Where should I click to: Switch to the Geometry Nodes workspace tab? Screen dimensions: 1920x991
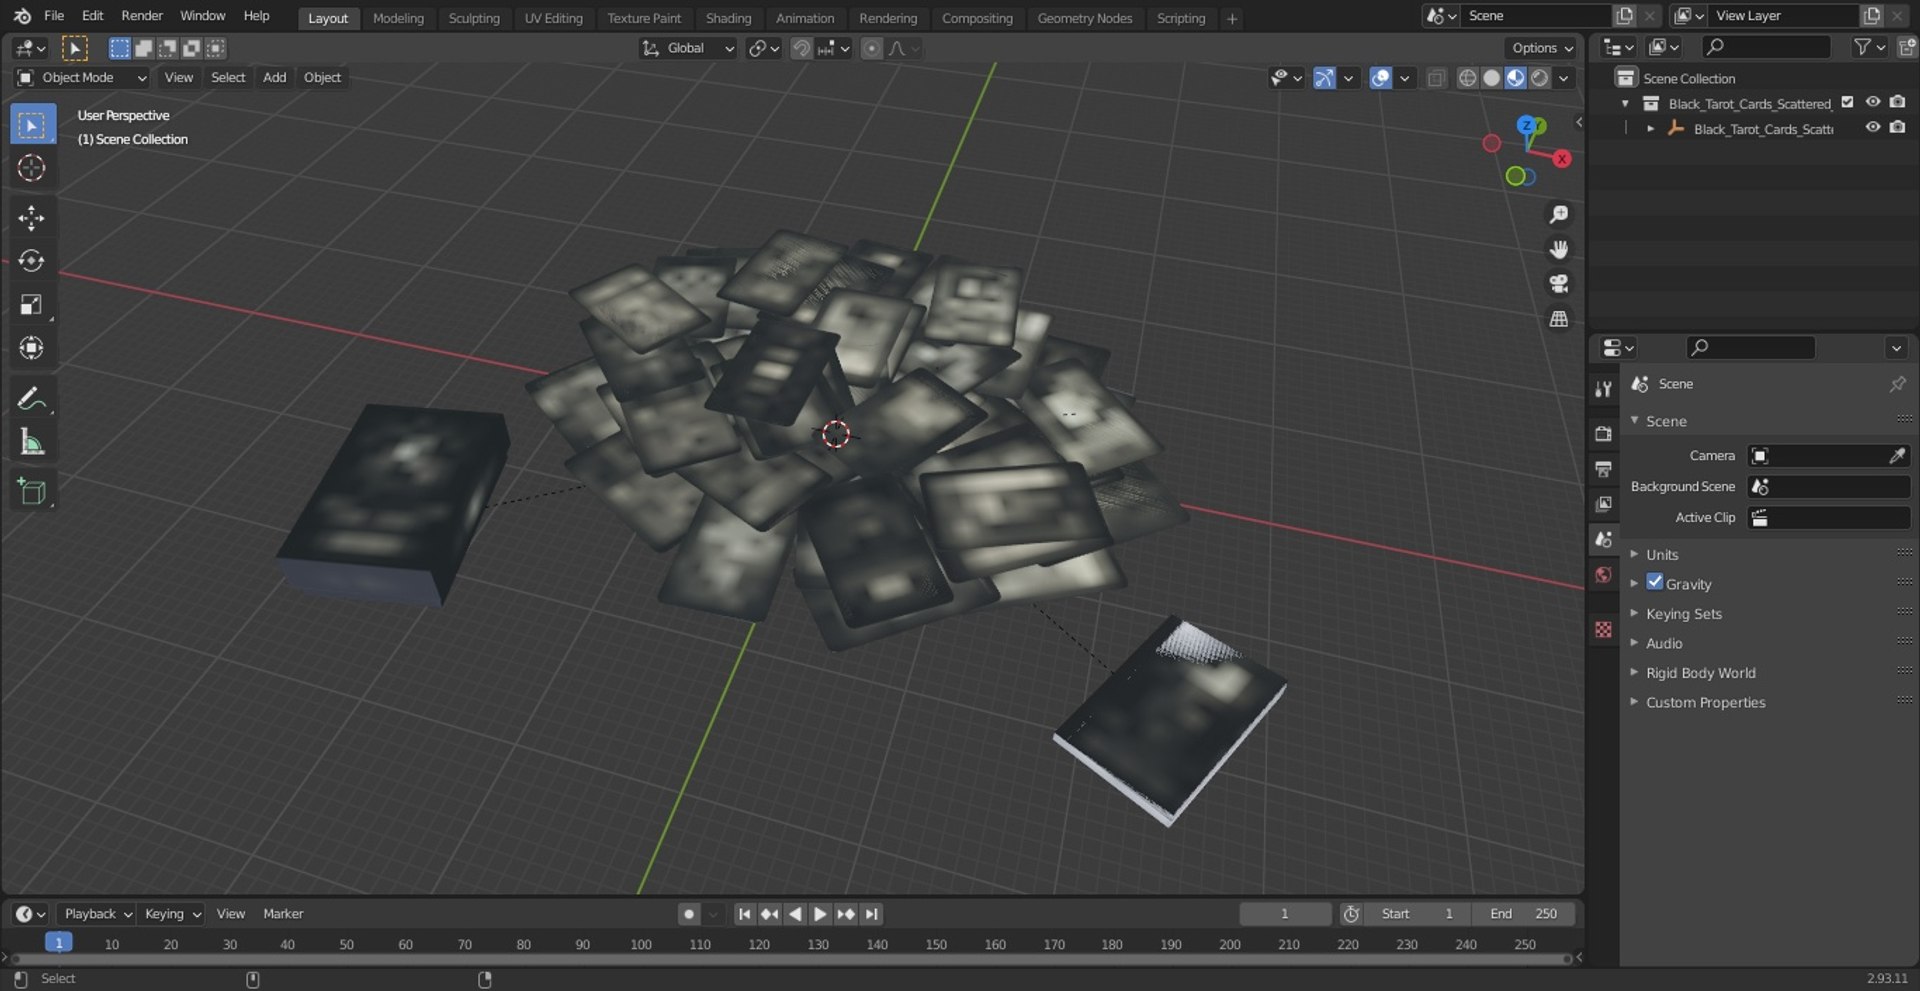coord(1084,18)
